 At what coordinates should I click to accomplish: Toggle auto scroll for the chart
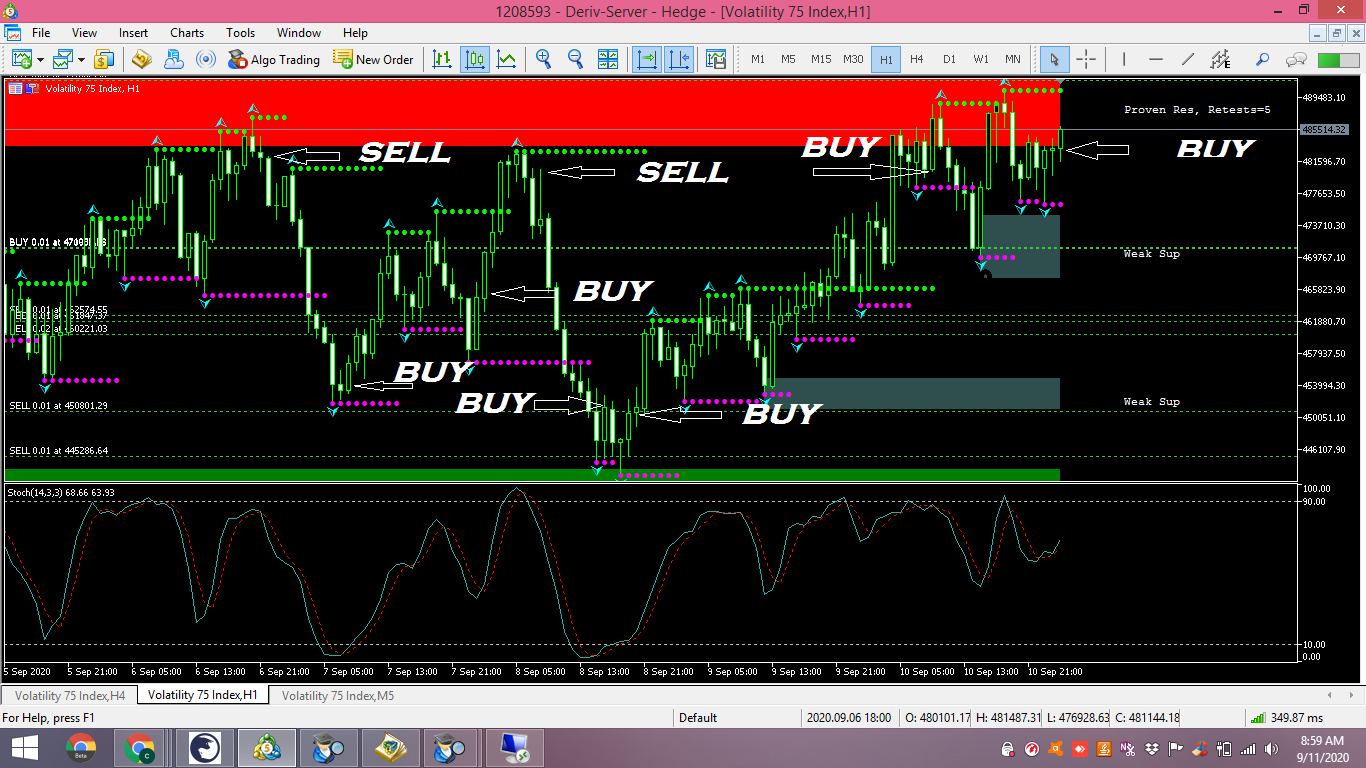coord(647,60)
